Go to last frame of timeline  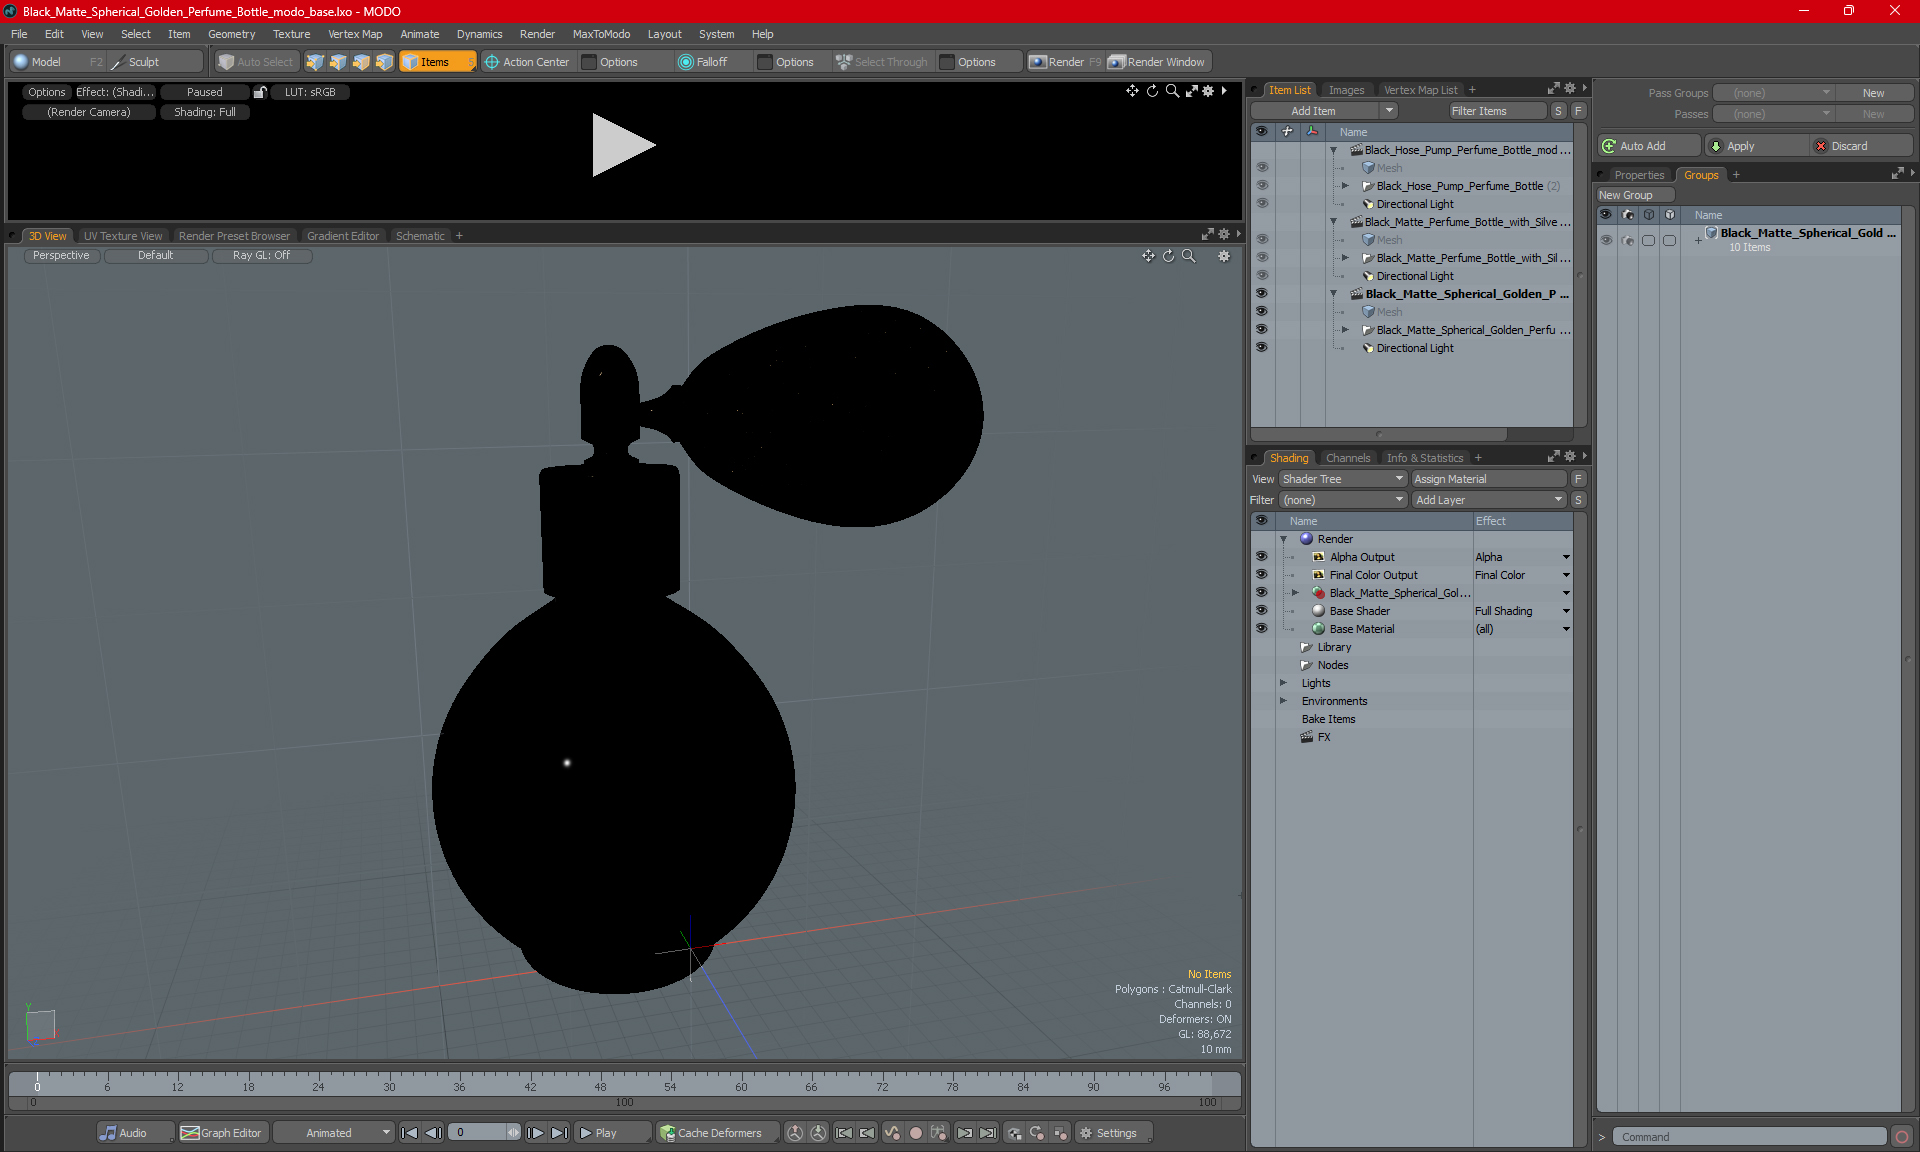click(560, 1133)
